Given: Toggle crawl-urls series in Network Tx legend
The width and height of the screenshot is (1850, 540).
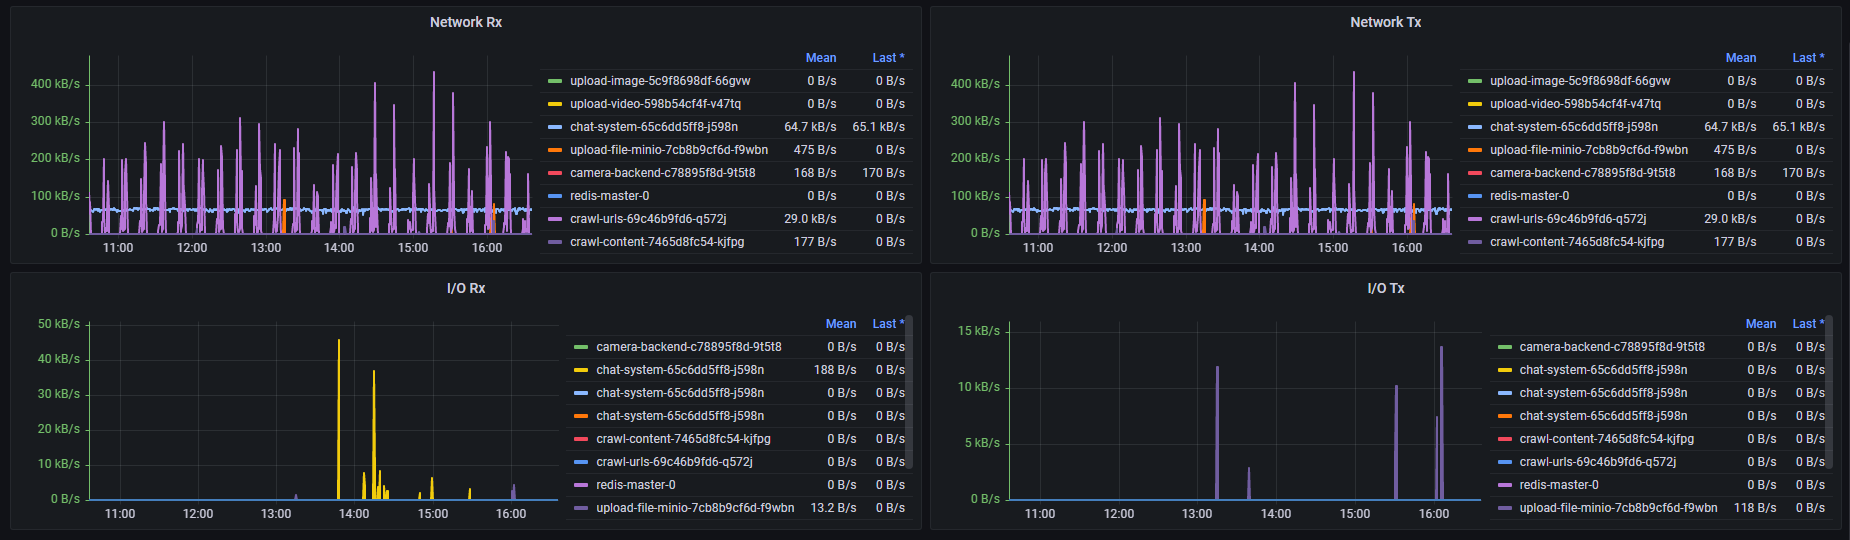Looking at the screenshot, I should (x=1567, y=219).
